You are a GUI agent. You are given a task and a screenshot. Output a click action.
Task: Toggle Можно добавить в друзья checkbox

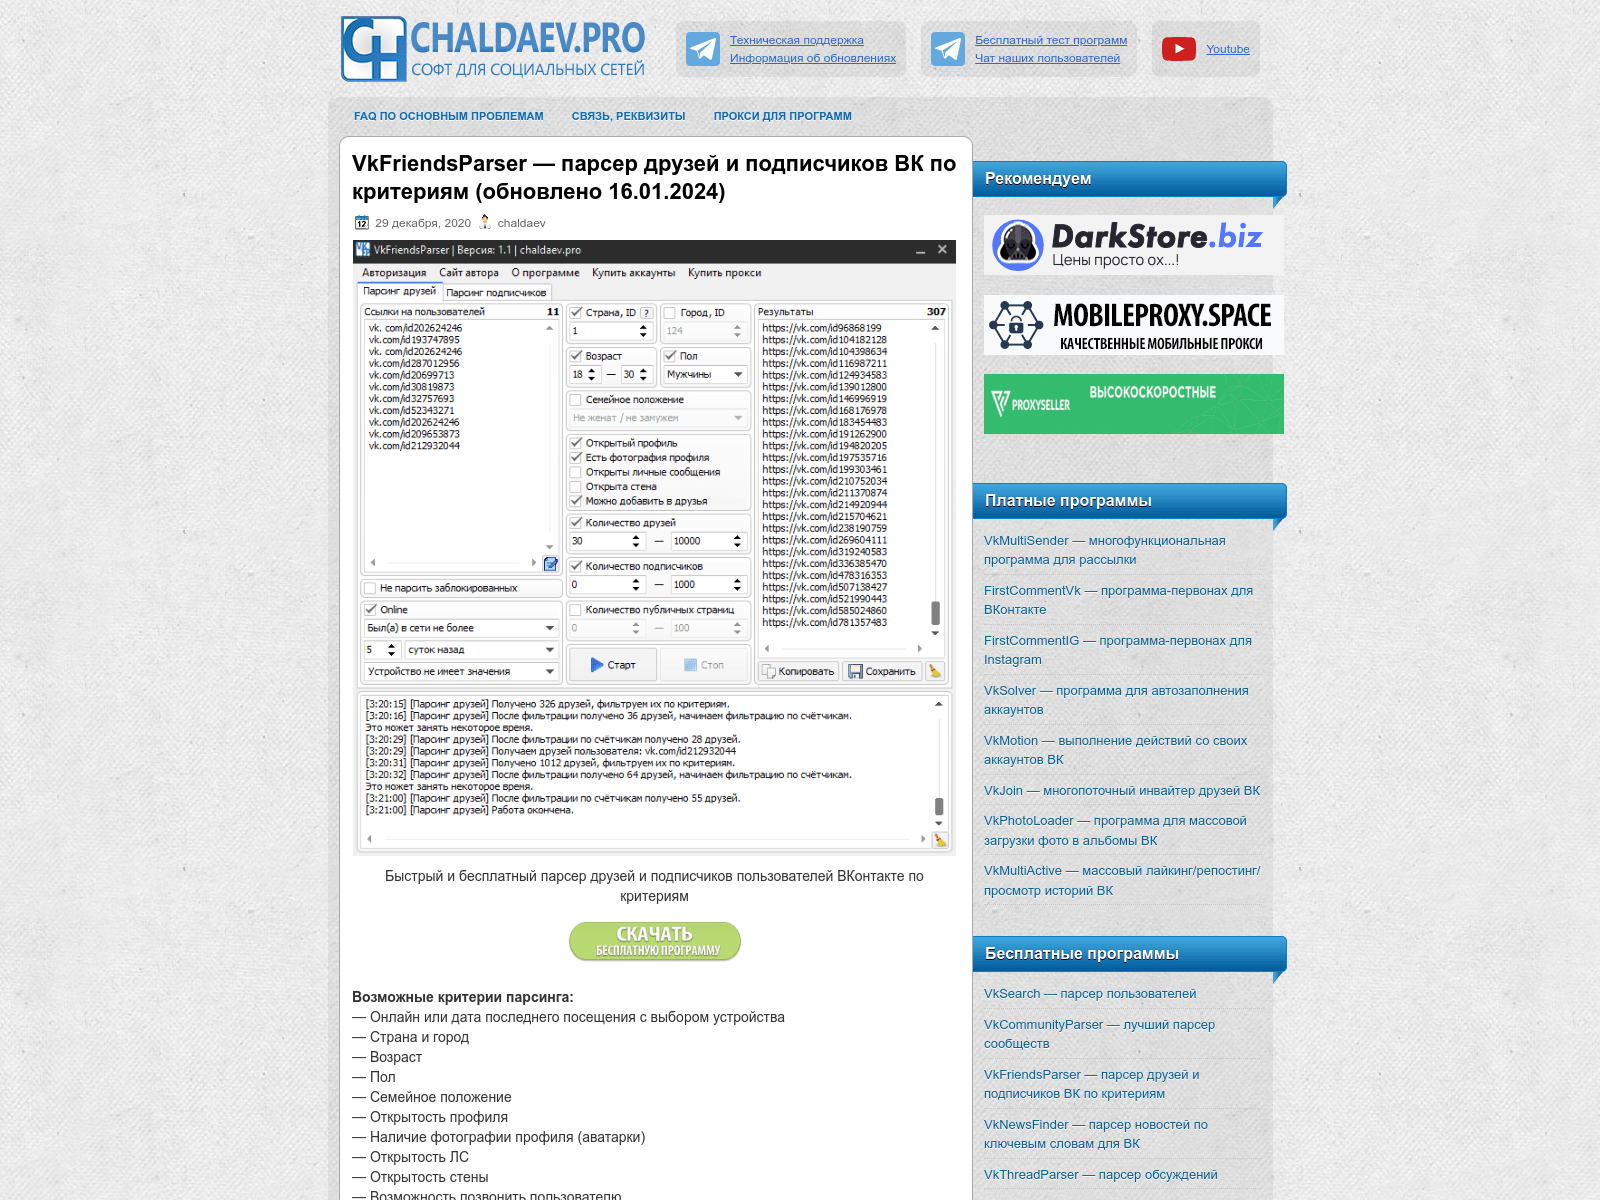point(576,501)
